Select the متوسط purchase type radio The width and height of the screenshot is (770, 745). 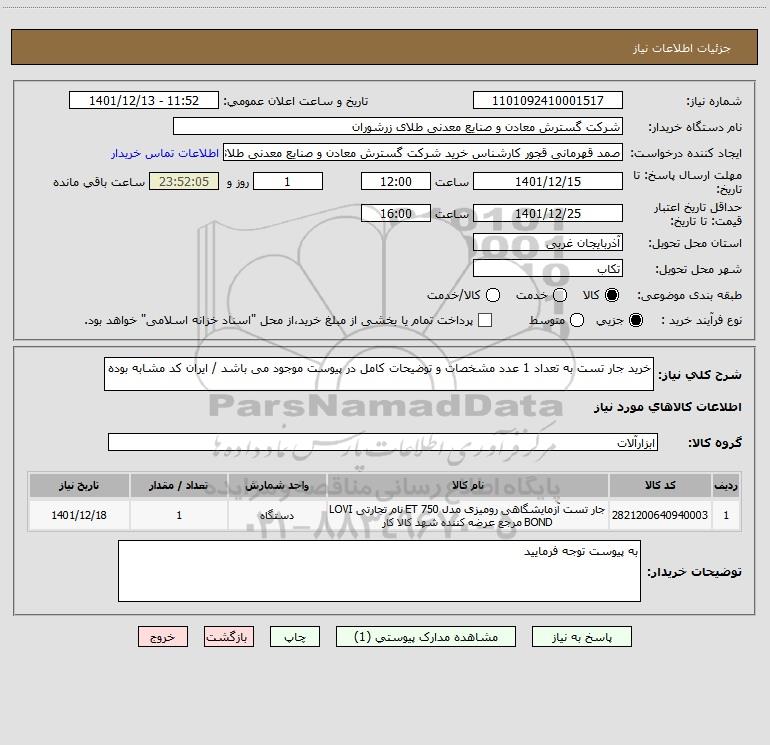pos(577,320)
